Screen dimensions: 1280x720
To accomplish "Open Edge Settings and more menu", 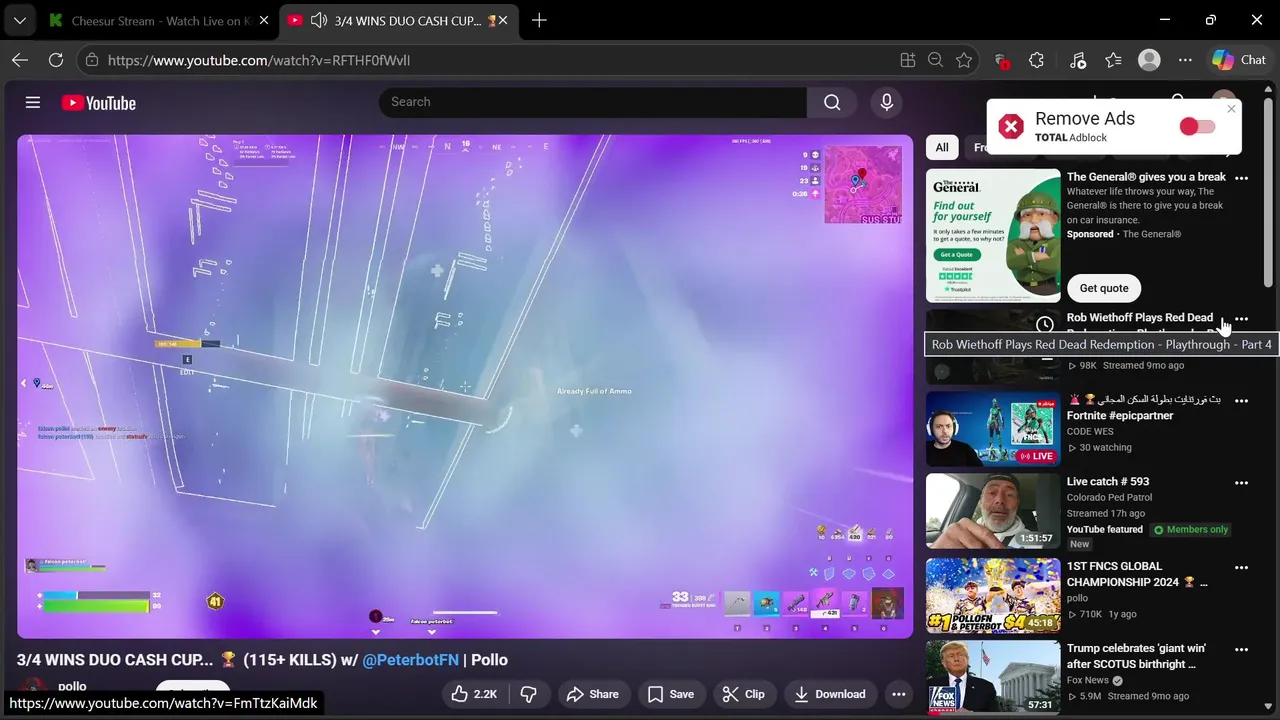I will pyautogui.click(x=1185, y=60).
